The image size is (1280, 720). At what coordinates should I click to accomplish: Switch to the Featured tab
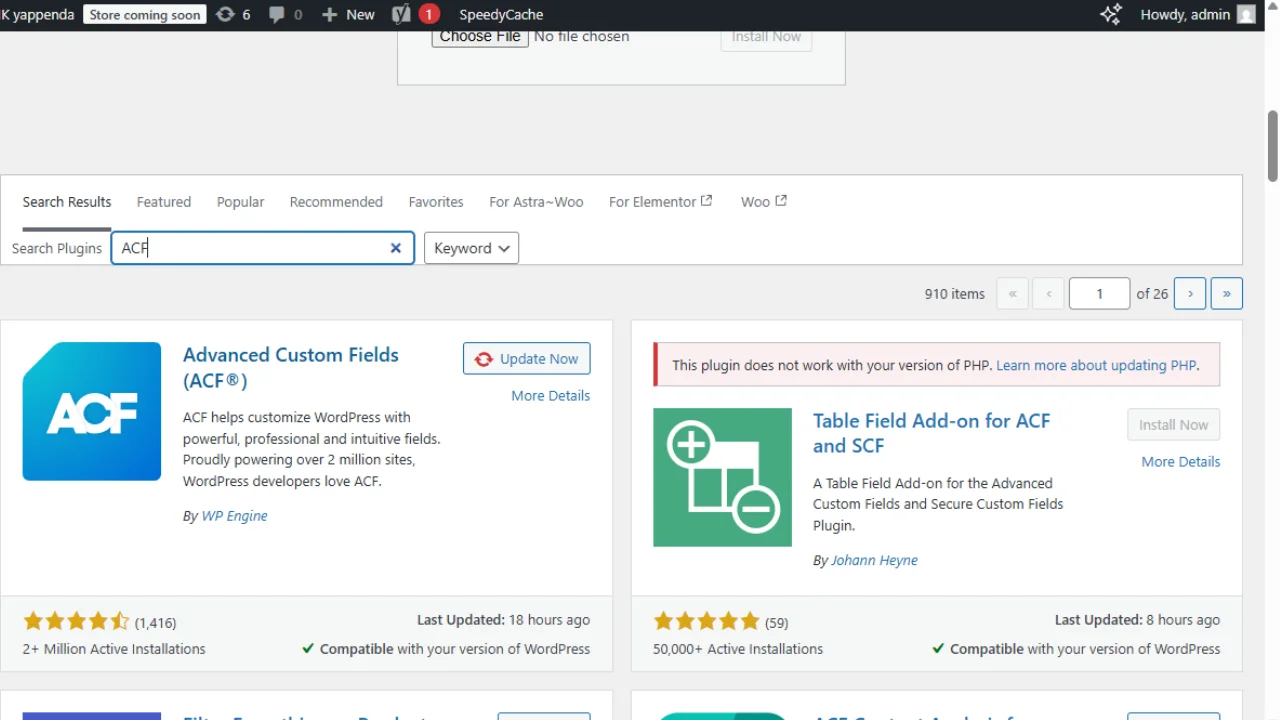tap(164, 202)
